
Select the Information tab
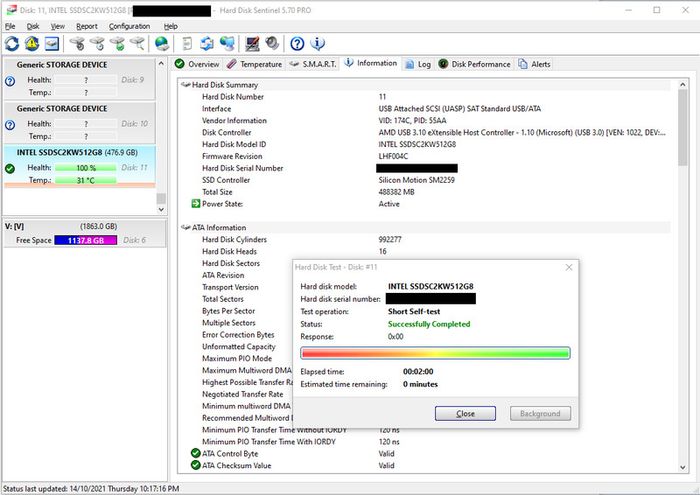coord(371,63)
